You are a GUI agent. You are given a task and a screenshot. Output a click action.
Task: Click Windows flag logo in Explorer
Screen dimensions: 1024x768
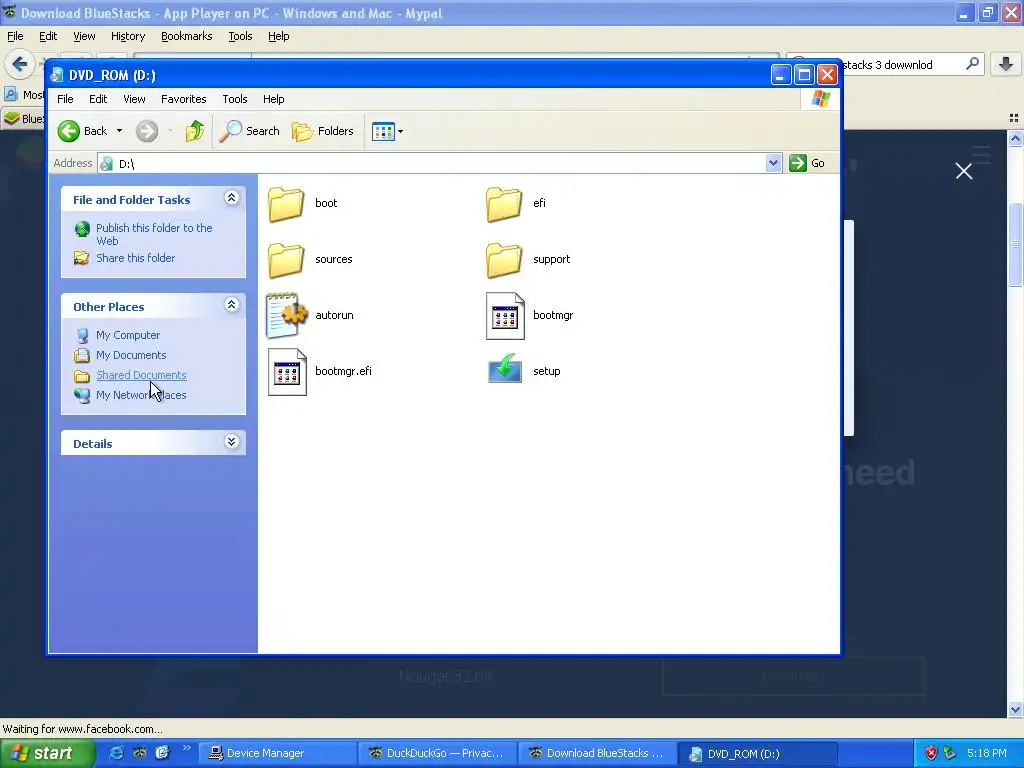click(820, 99)
